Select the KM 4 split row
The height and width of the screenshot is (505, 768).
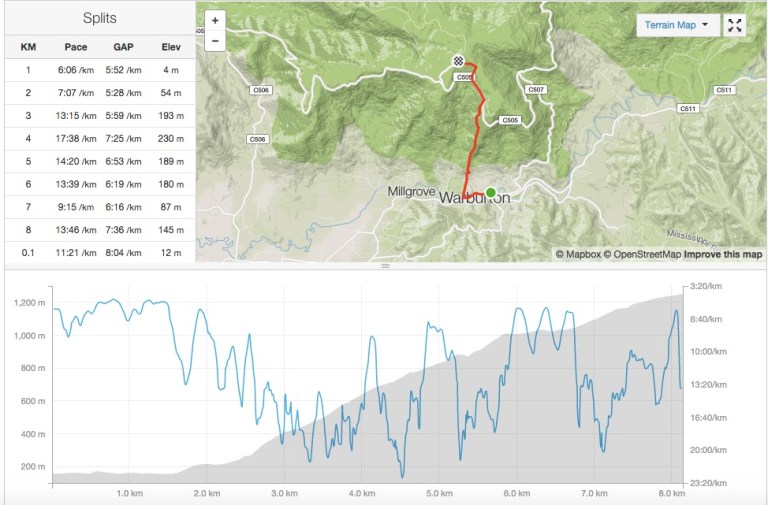[97, 137]
